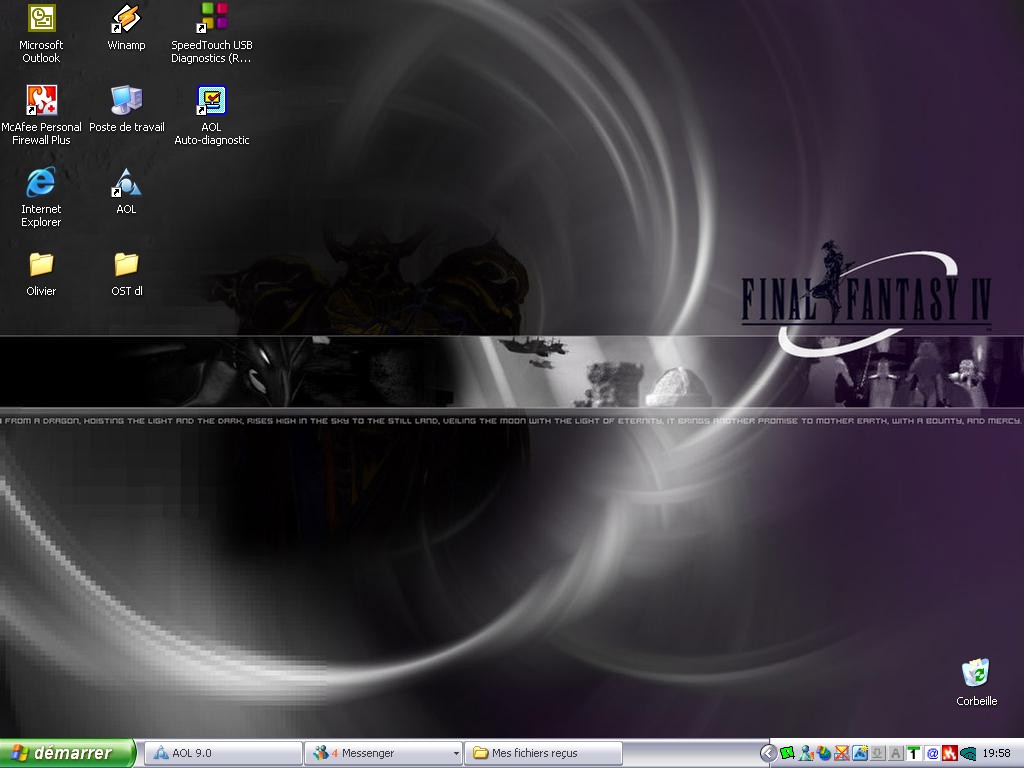Image resolution: width=1024 pixels, height=768 pixels.
Task: Select the OST dl folder
Action: 127,274
